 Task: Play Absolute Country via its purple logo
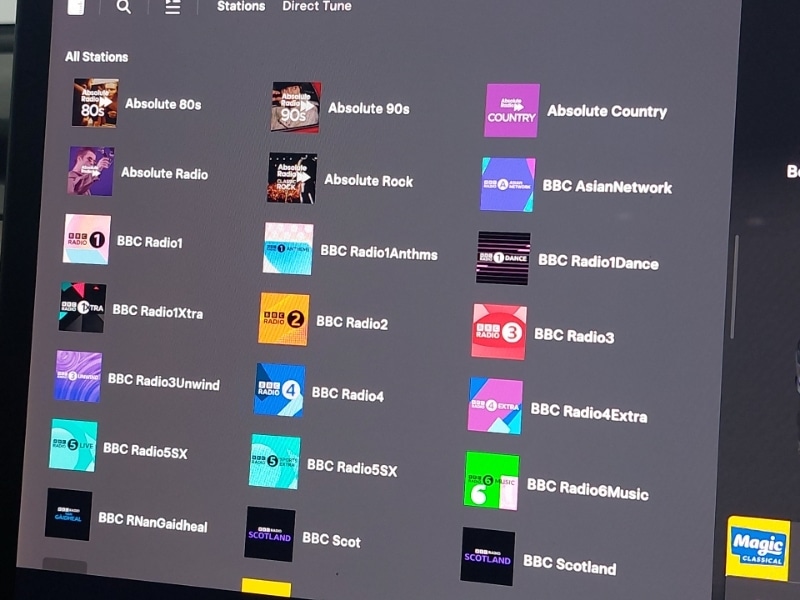pos(512,110)
